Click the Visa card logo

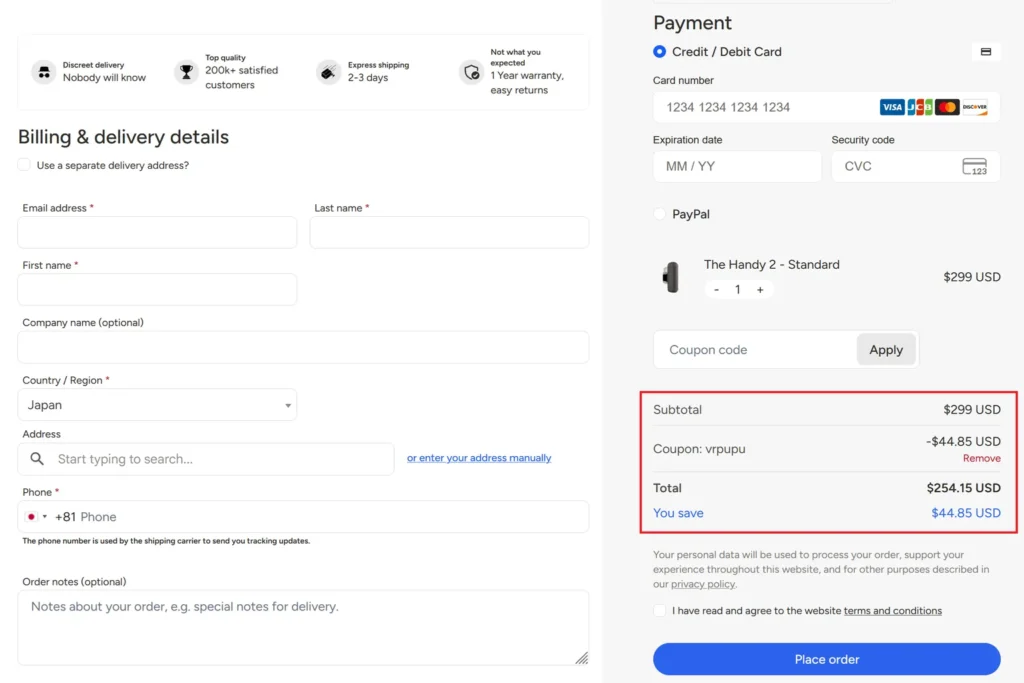point(891,107)
